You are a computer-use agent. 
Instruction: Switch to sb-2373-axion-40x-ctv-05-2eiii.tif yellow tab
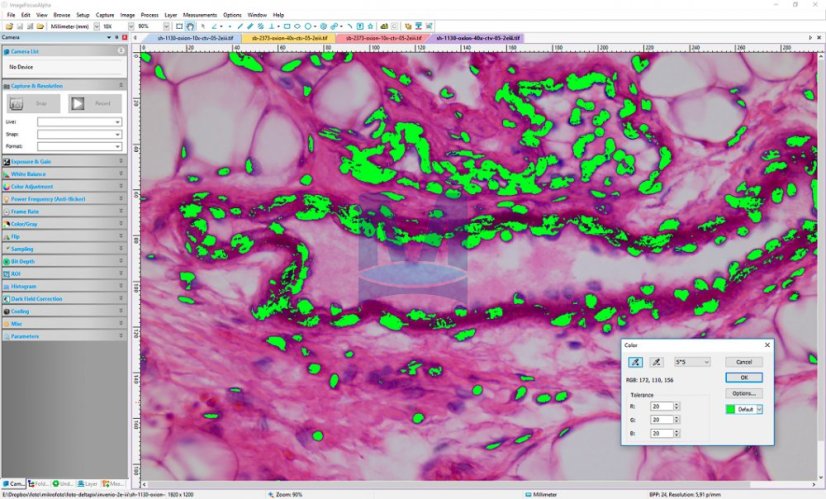(x=289, y=38)
